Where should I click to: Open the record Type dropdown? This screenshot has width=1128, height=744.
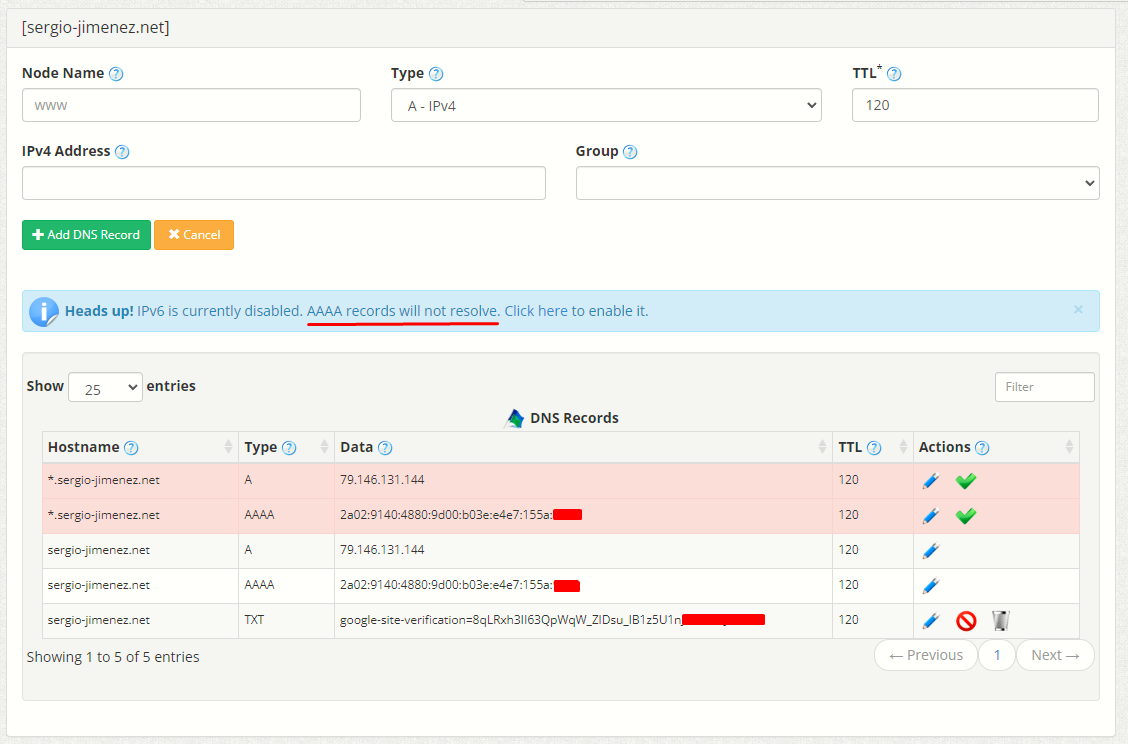606,105
